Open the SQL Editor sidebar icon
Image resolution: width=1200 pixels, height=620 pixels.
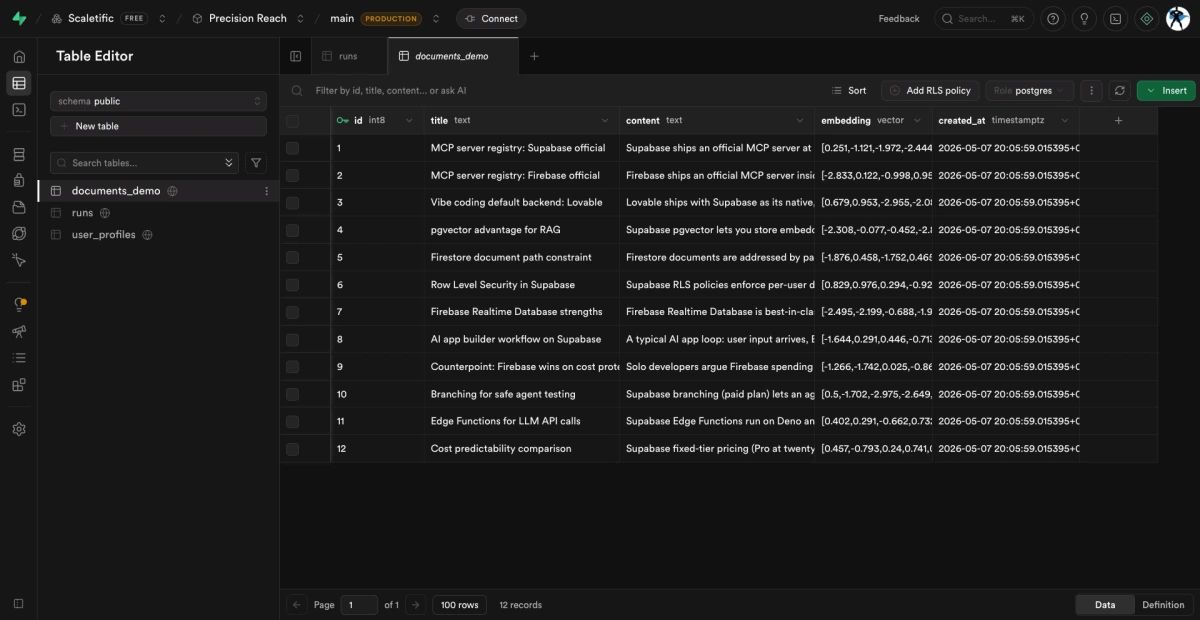pyautogui.click(x=19, y=110)
